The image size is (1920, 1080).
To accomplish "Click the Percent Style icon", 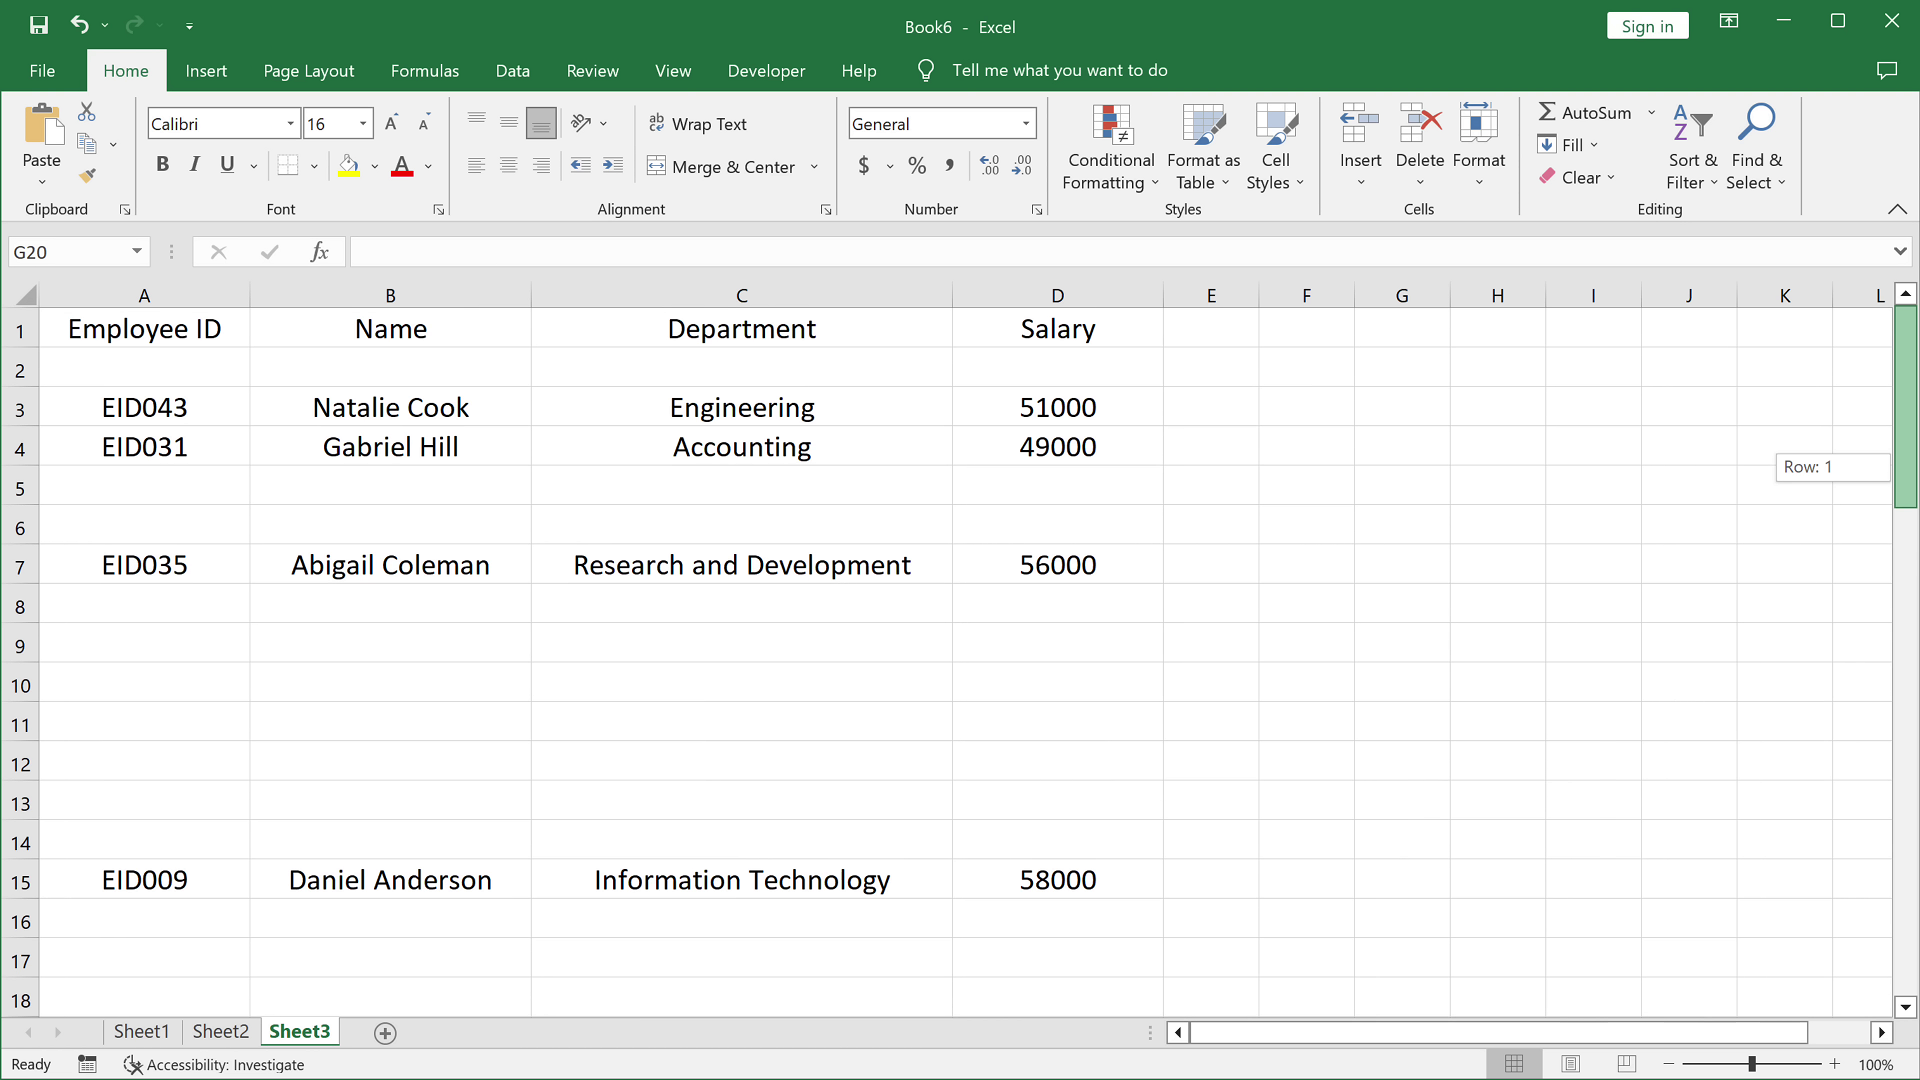I will point(917,166).
